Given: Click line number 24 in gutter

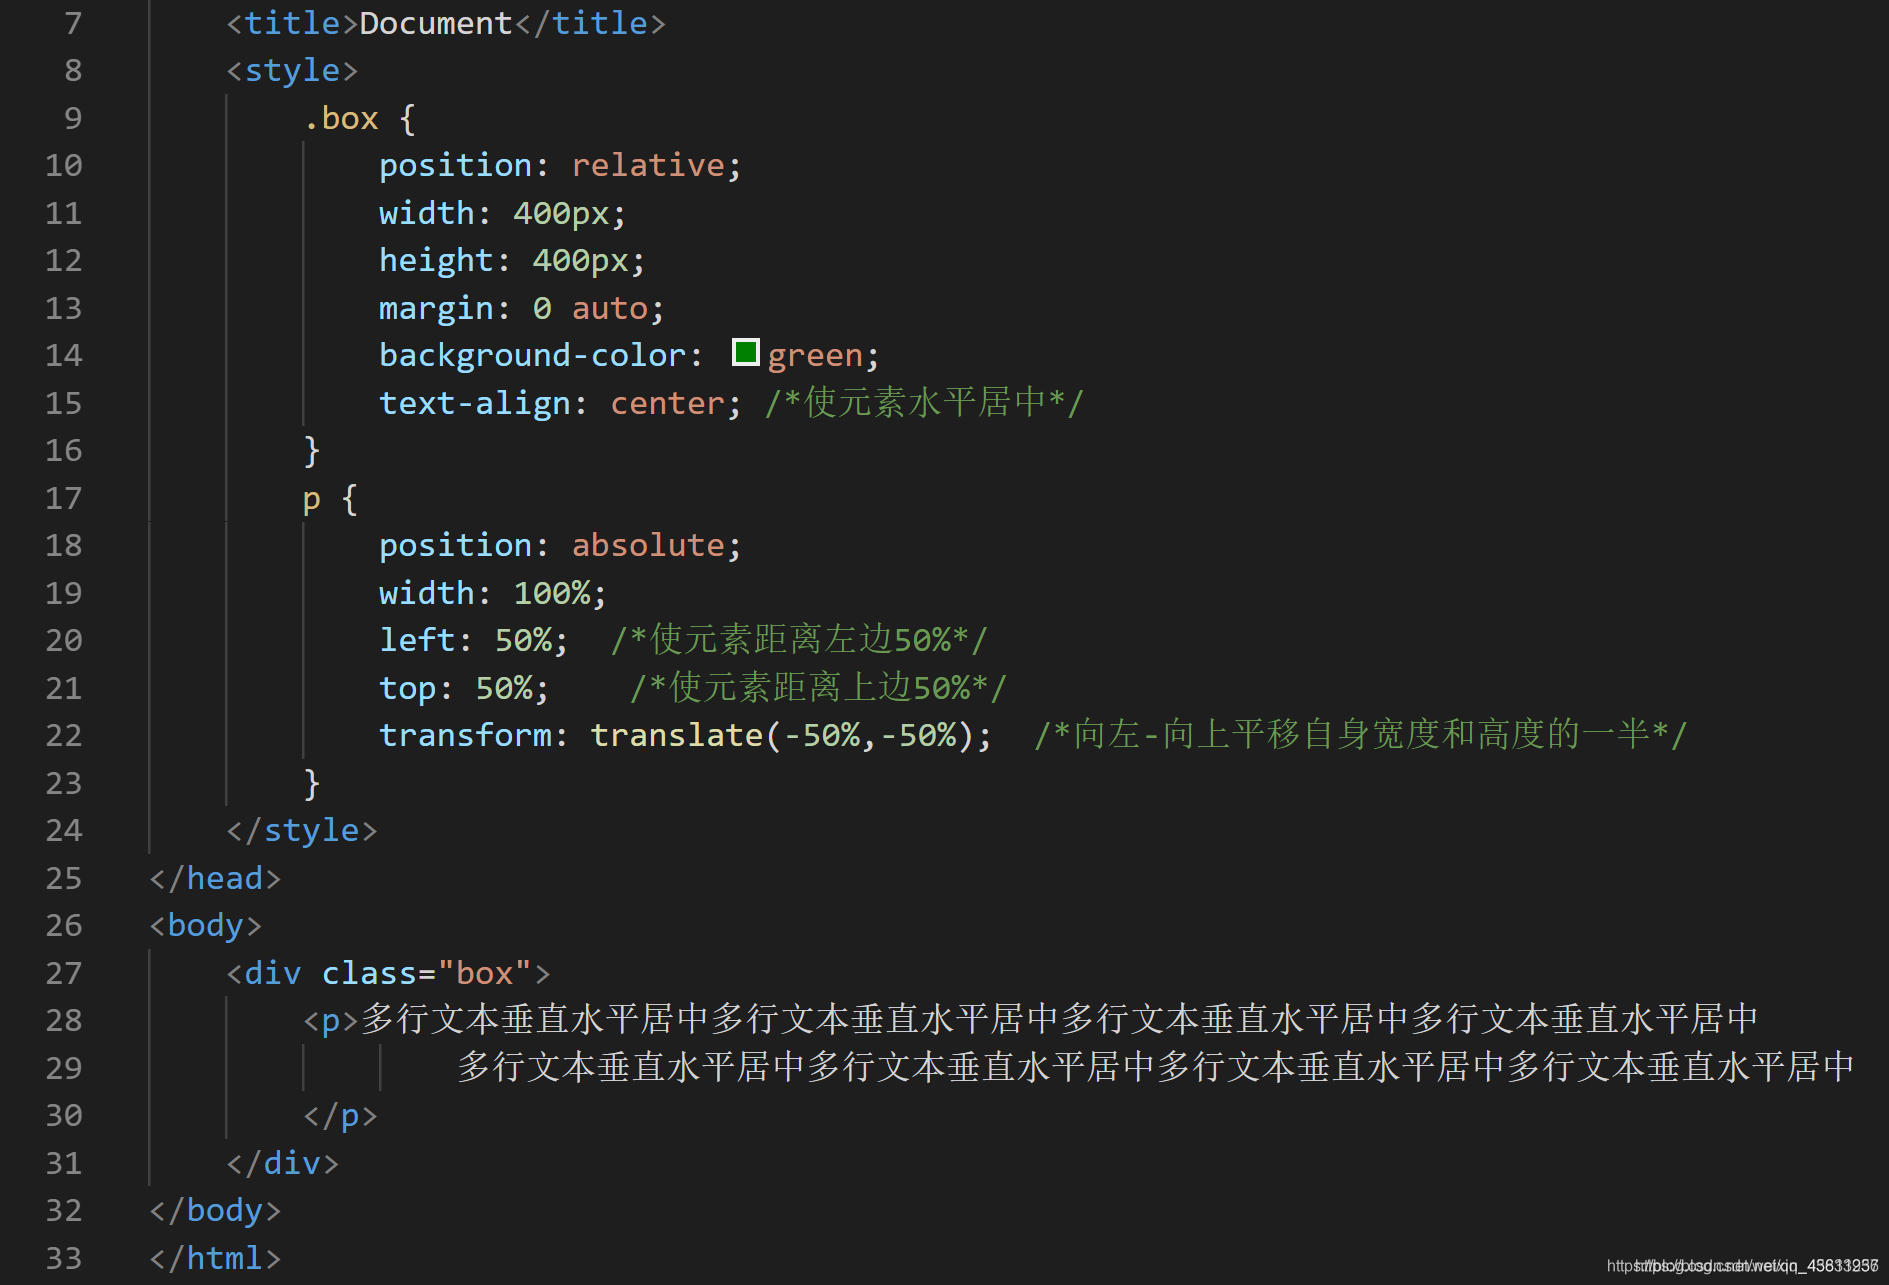Looking at the screenshot, I should [x=64, y=830].
